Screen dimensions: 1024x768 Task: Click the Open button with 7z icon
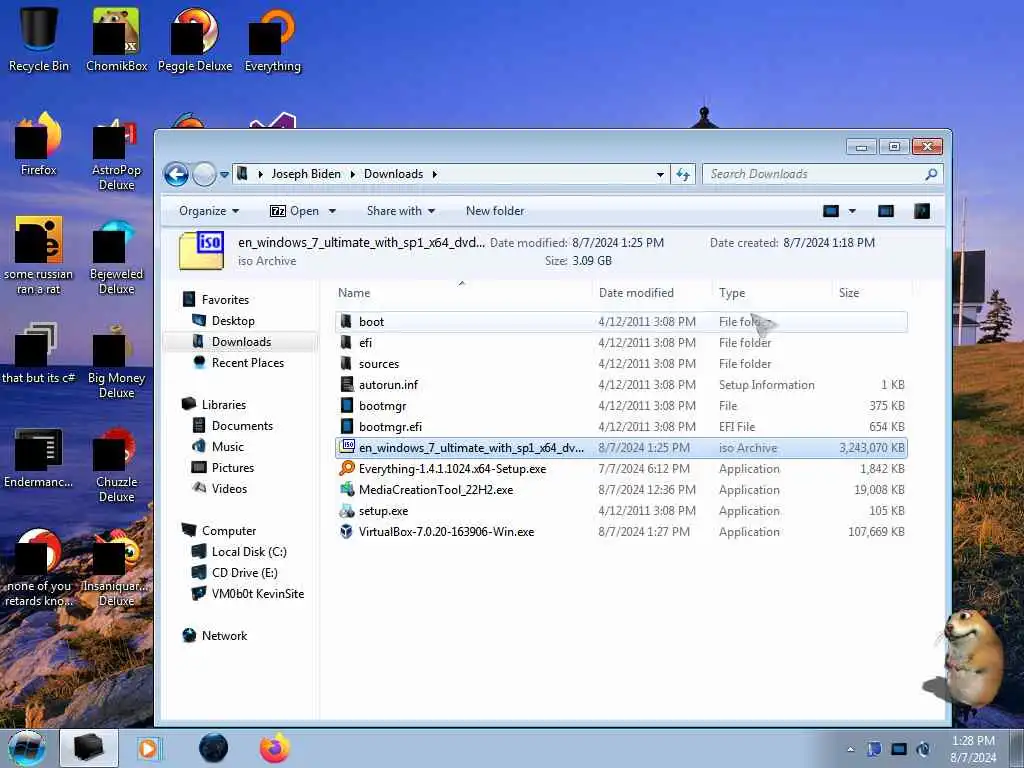[x=295, y=211]
